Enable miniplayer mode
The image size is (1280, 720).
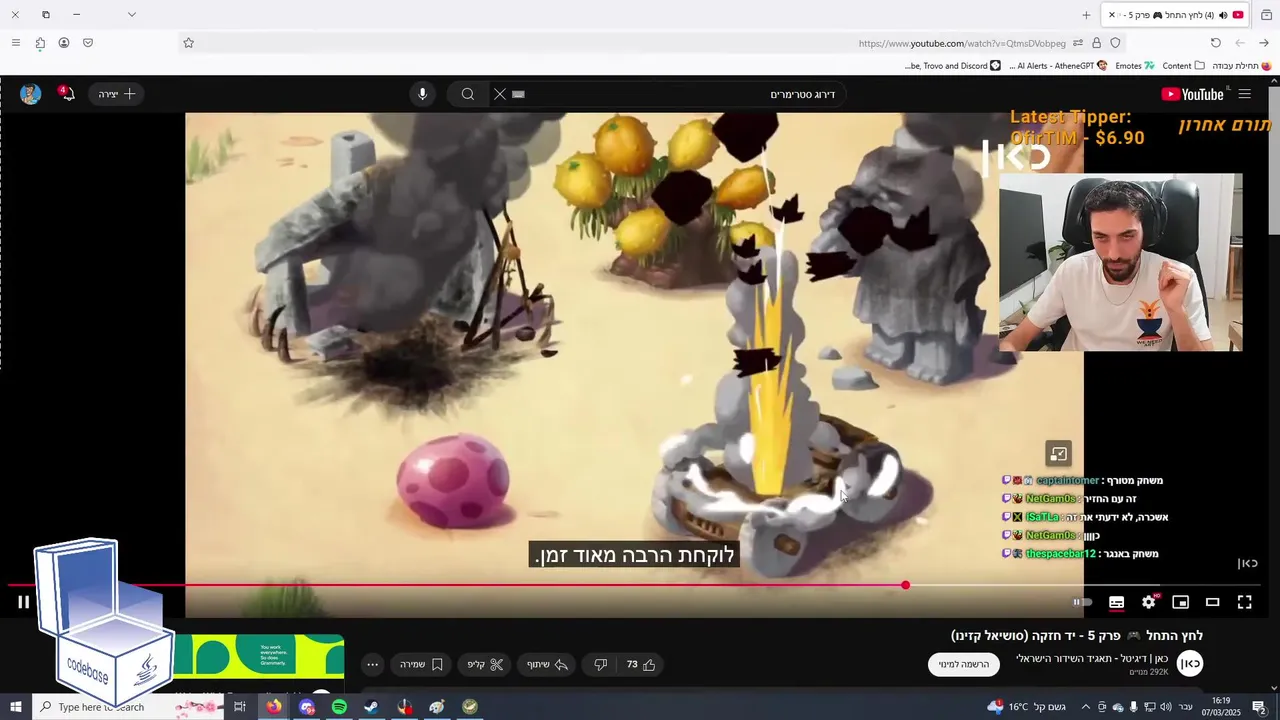pyautogui.click(x=1180, y=602)
